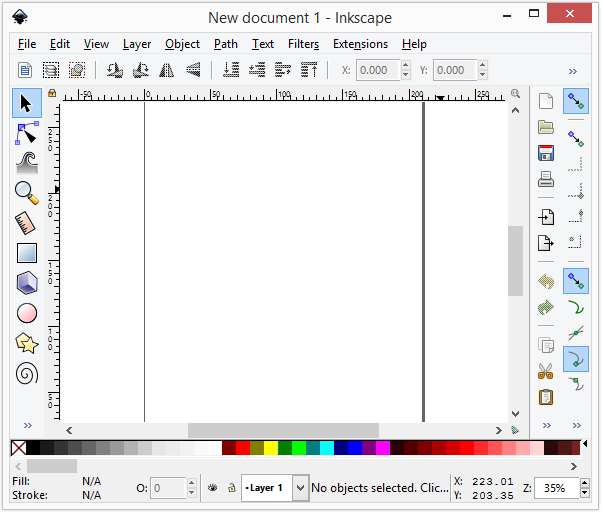Toggle snap to bounding box centers

[x=576, y=243]
